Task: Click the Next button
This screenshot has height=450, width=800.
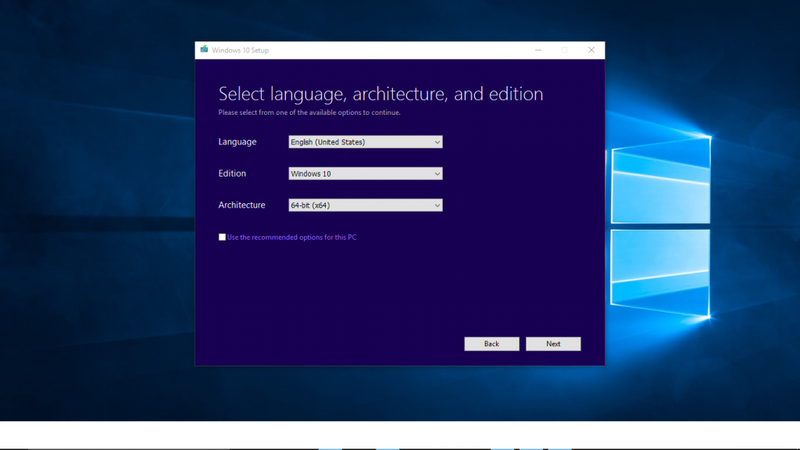Action: 553,344
